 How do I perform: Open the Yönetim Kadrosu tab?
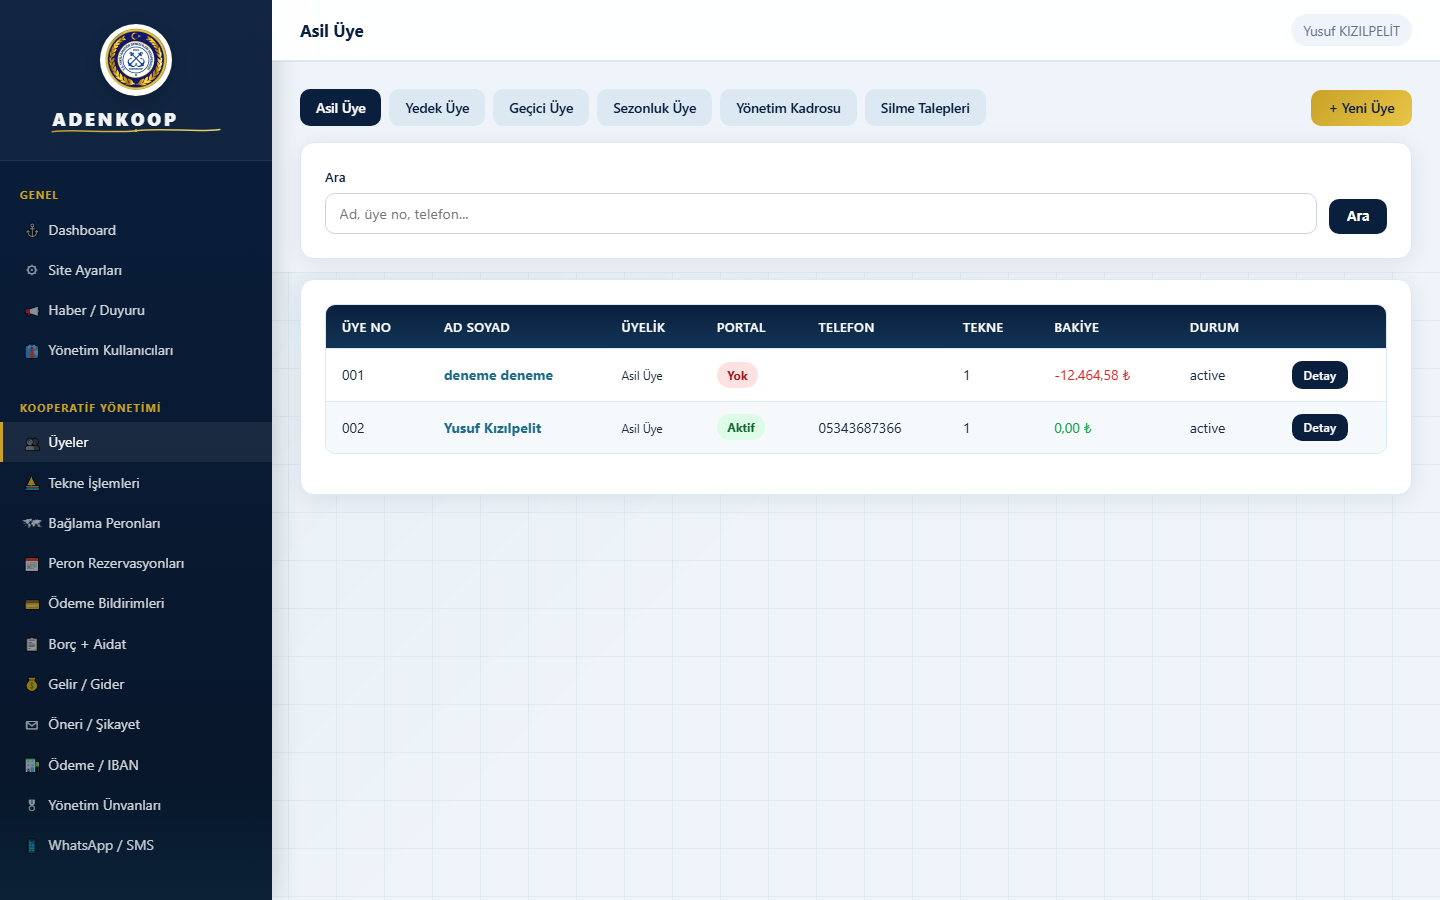point(788,108)
